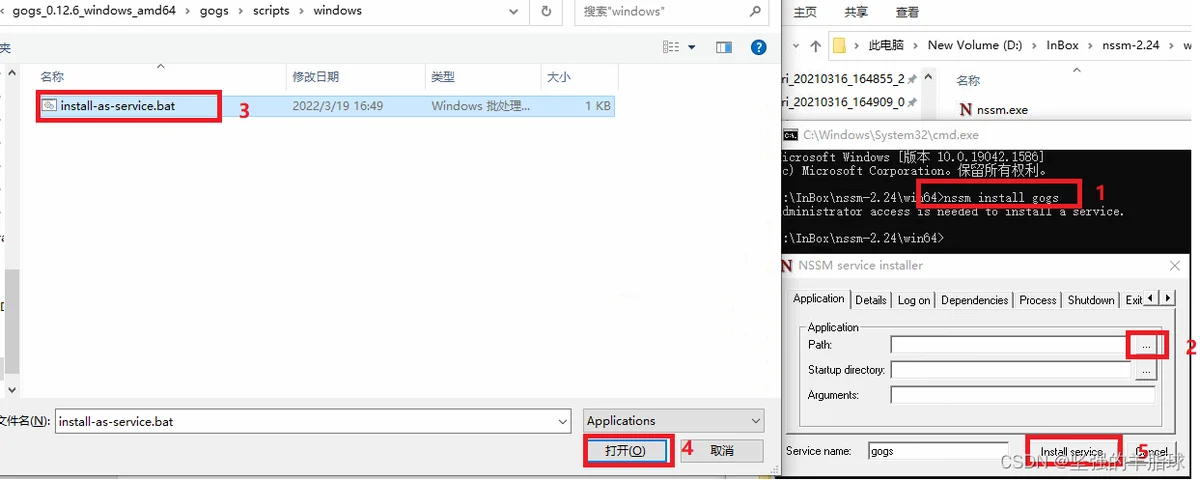This screenshot has width=1200, height=480.
Task: Go up one folder level arrow
Action: (816, 45)
